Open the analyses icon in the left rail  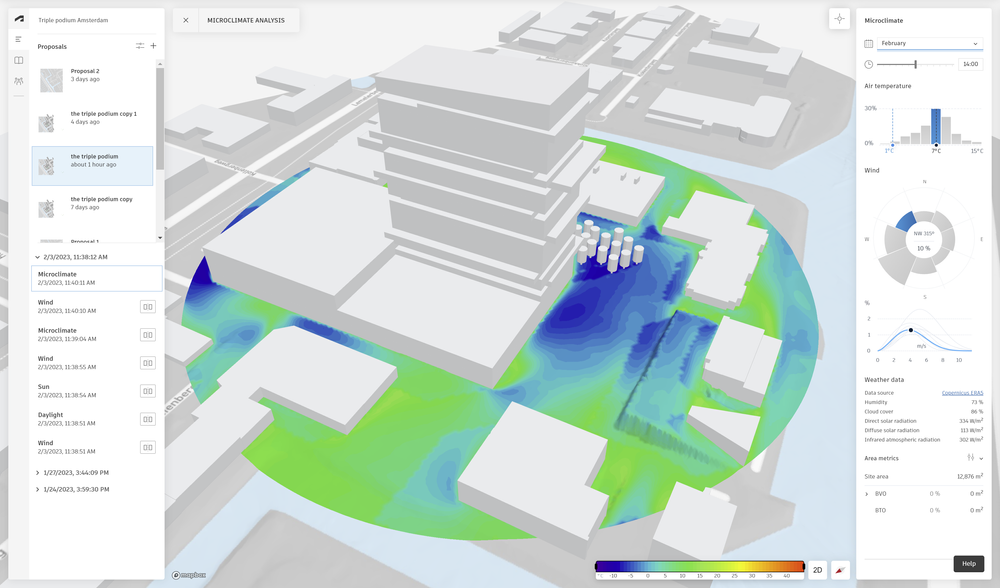coord(18,81)
